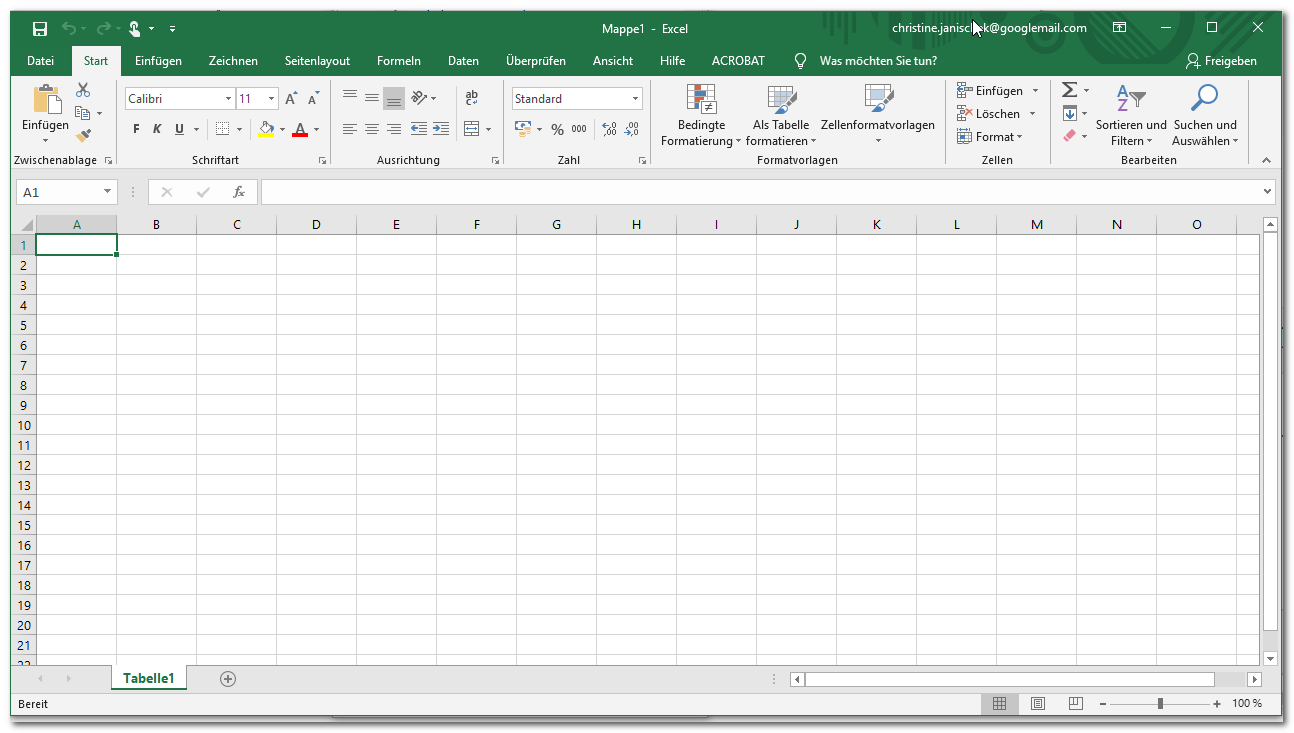The image size is (1294, 733).
Task: Open the Calibri font name dropdown
Action: (x=227, y=99)
